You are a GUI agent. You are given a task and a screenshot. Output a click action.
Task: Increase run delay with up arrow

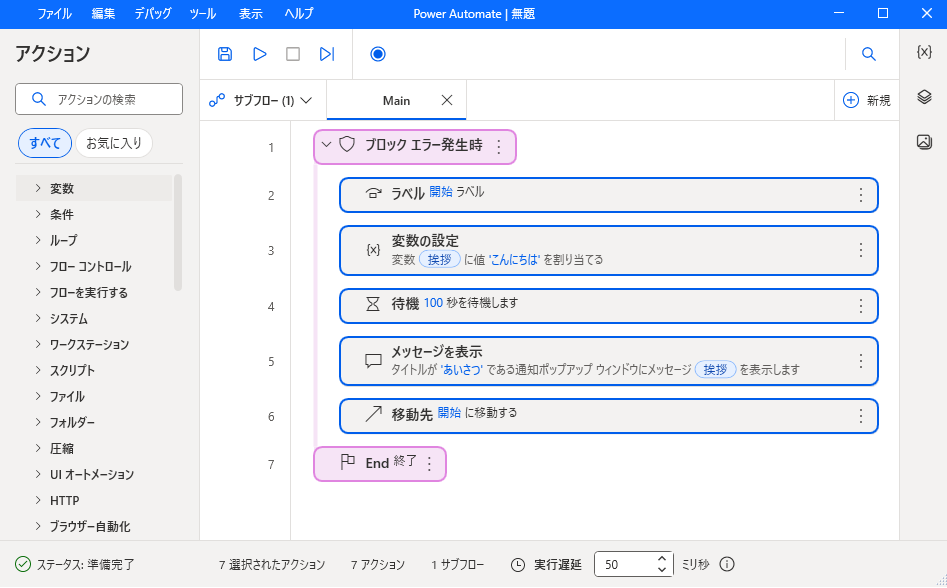point(661,559)
